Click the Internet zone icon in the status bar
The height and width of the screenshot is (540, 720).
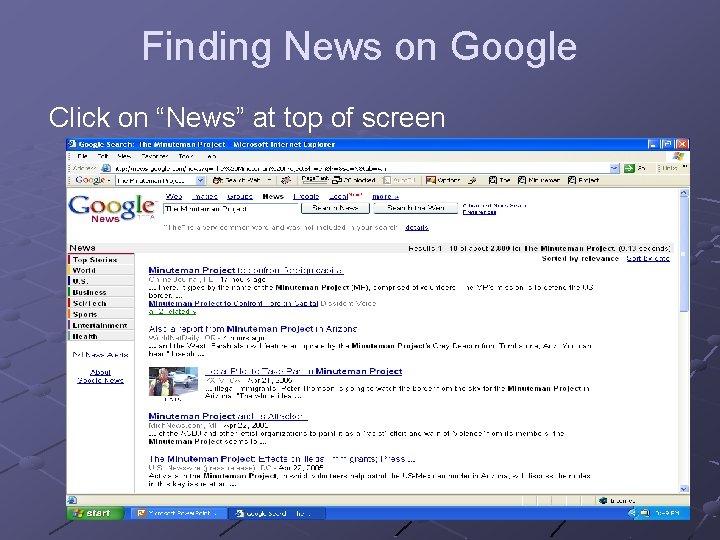pyautogui.click(x=603, y=501)
